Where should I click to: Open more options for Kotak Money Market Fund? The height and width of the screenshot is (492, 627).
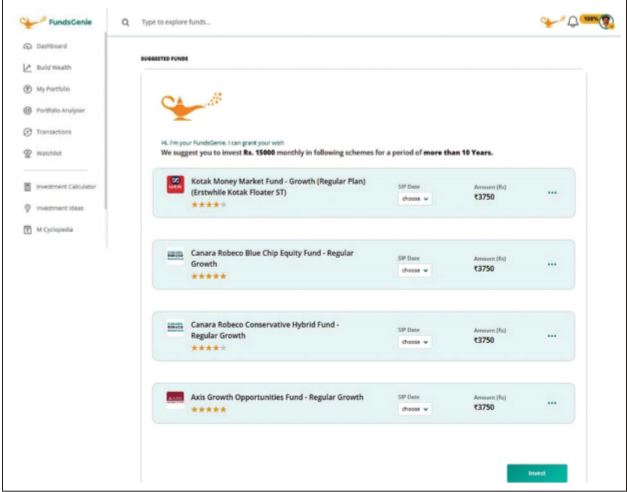pyautogui.click(x=552, y=193)
